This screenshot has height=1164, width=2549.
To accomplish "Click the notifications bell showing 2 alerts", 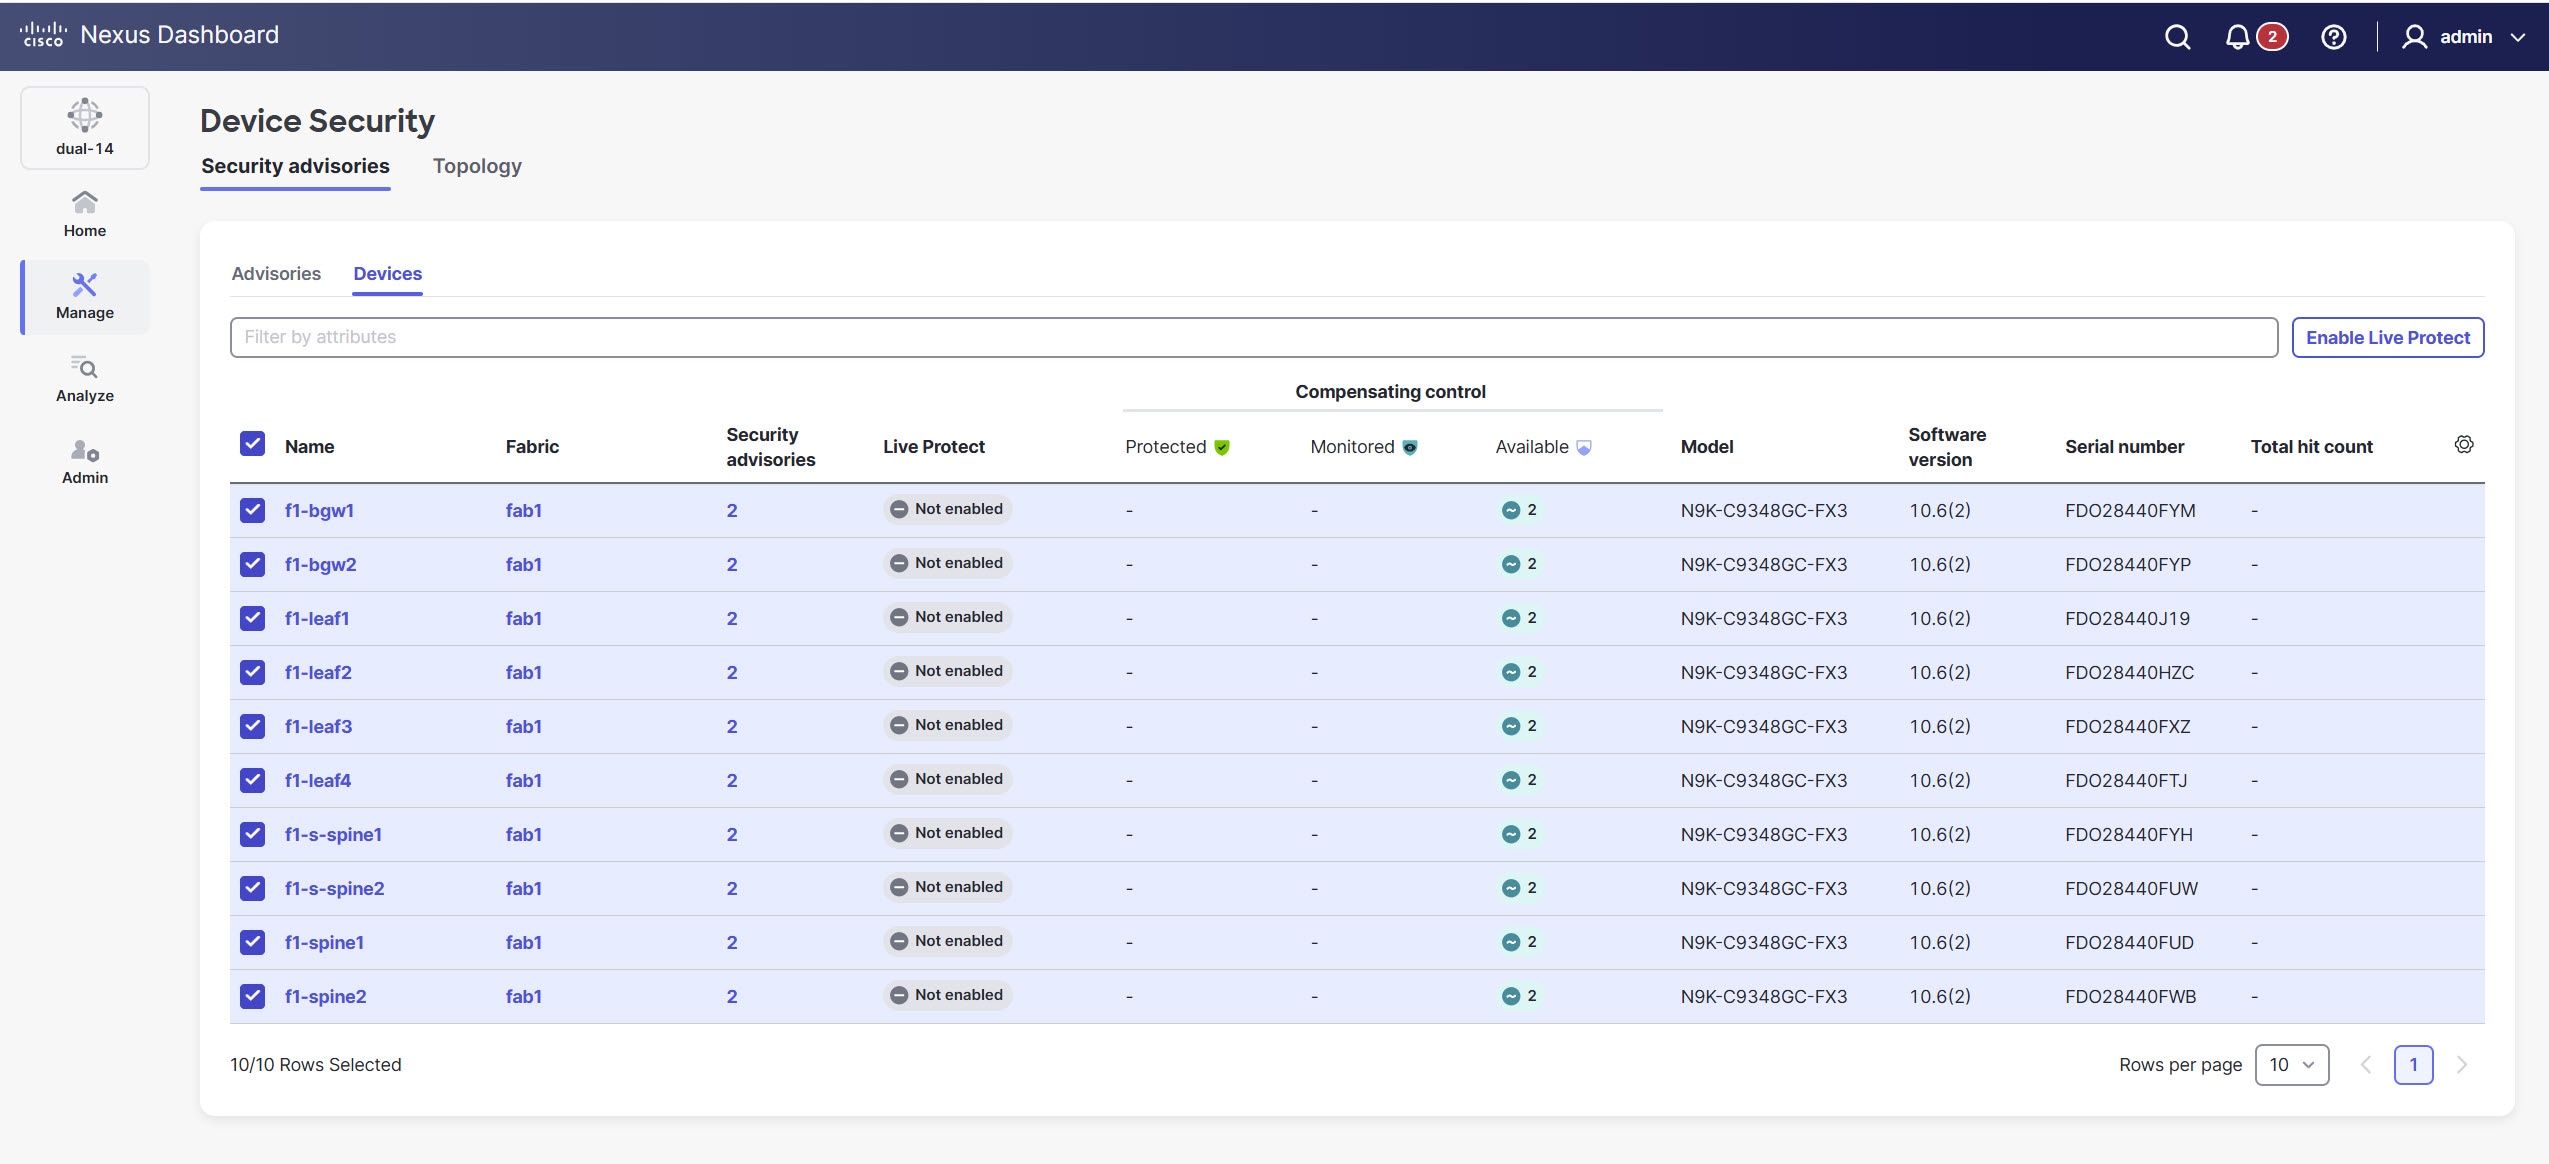I will [2240, 36].
